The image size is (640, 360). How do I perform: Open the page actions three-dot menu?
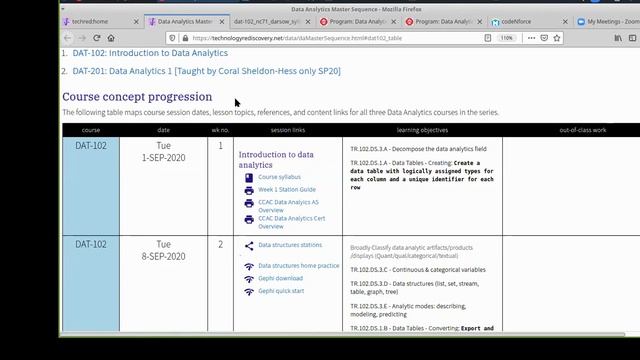531,38
